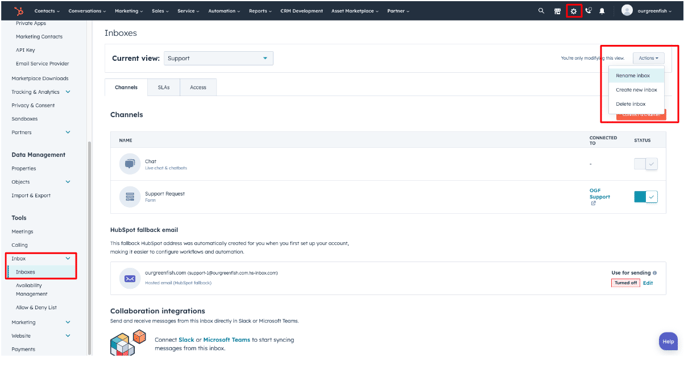The image size is (688, 365).
Task: Choose Rename inbox from Actions menu
Action: click(x=636, y=76)
